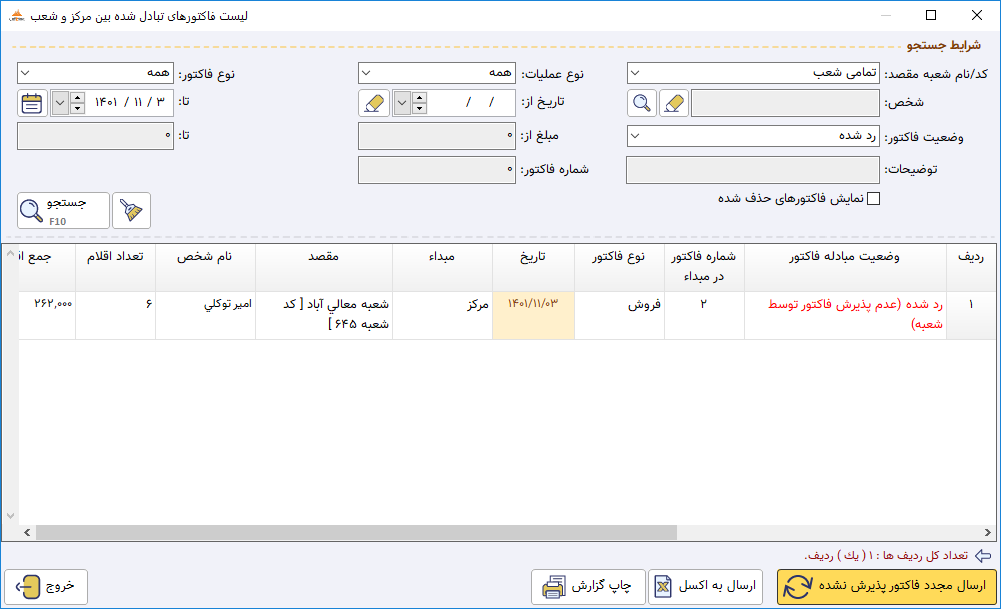1001x609 pixels.
Task: Click the 'خروج' exit button
Action: click(x=46, y=587)
